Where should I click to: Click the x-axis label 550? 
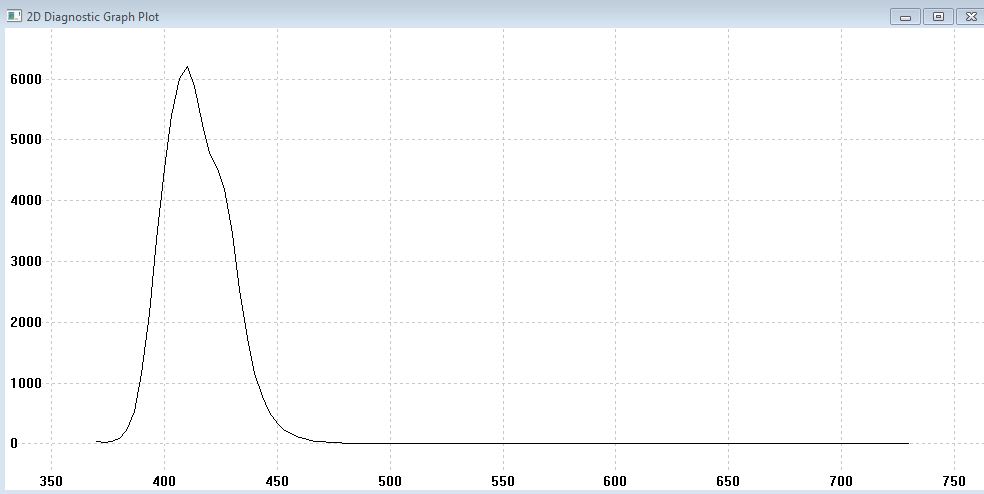pyautogui.click(x=503, y=481)
